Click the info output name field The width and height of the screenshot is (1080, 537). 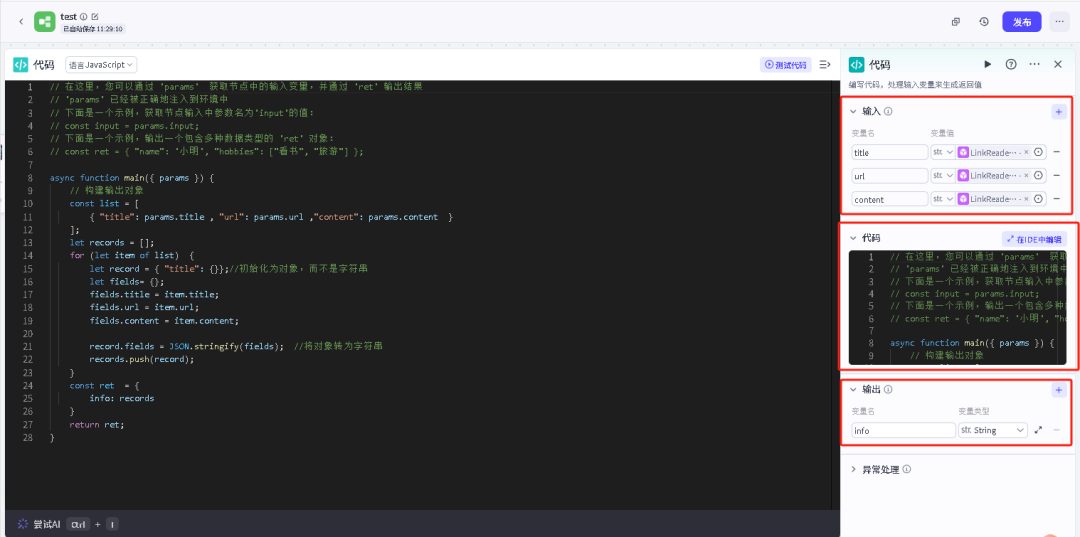click(904, 430)
